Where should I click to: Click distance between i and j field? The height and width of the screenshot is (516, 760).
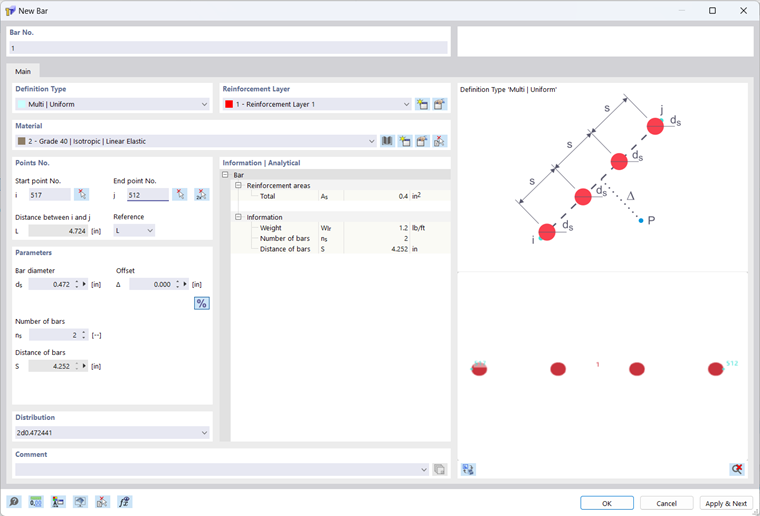pos(58,231)
